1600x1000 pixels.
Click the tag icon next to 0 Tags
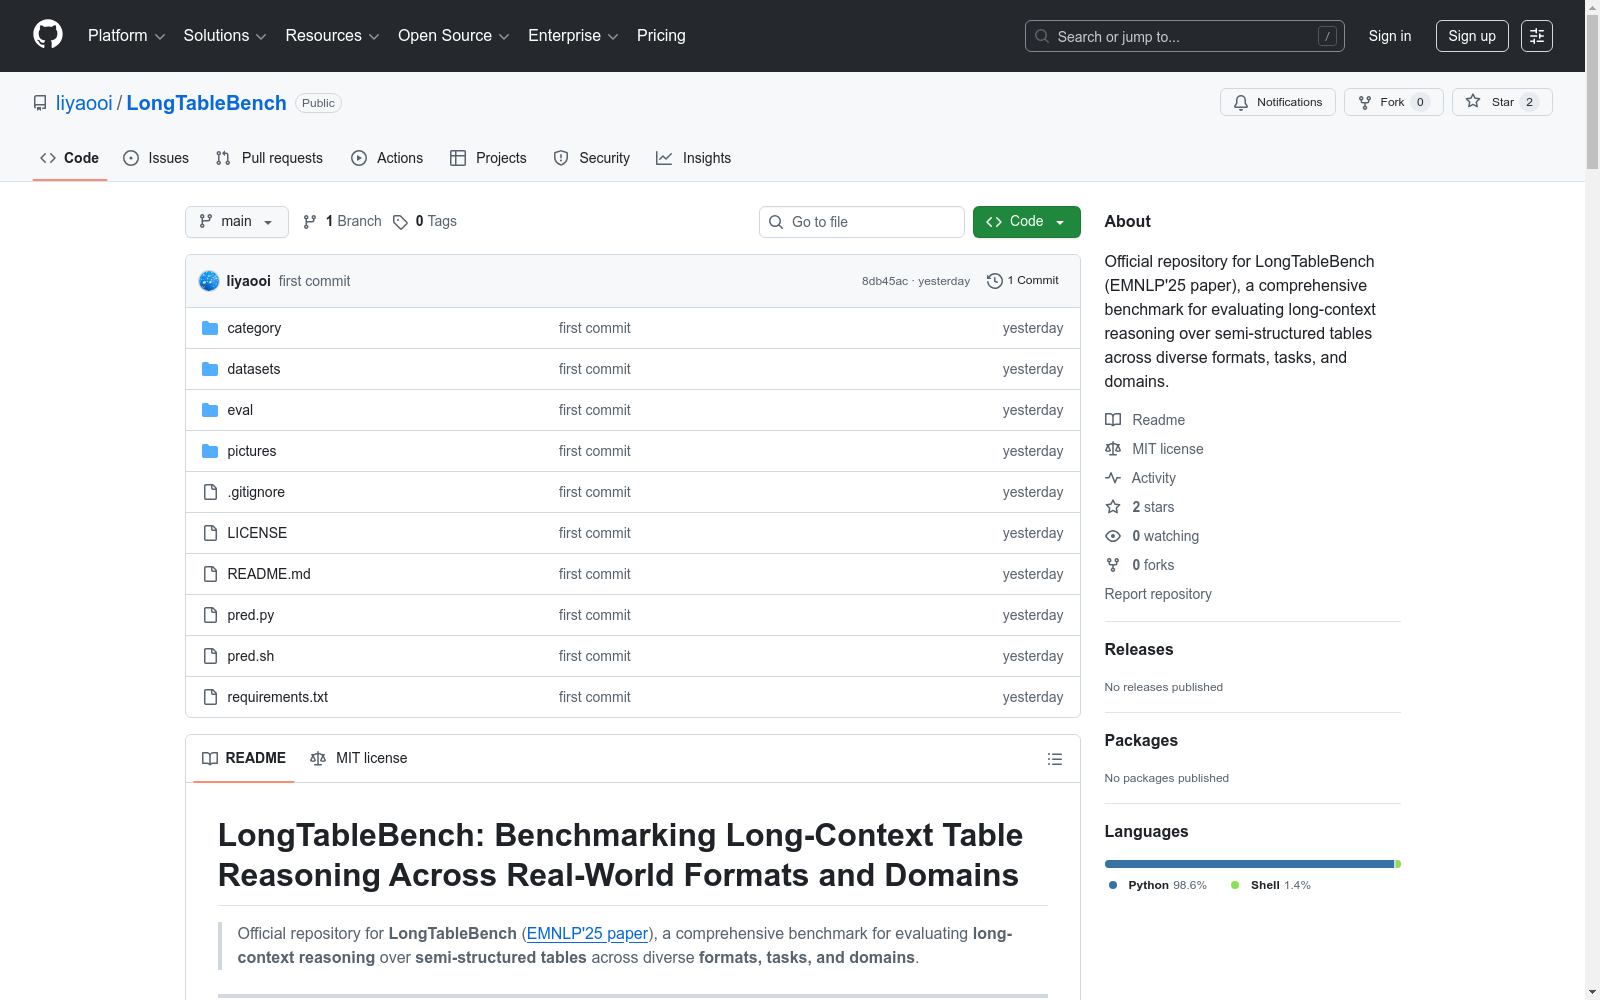pos(400,222)
